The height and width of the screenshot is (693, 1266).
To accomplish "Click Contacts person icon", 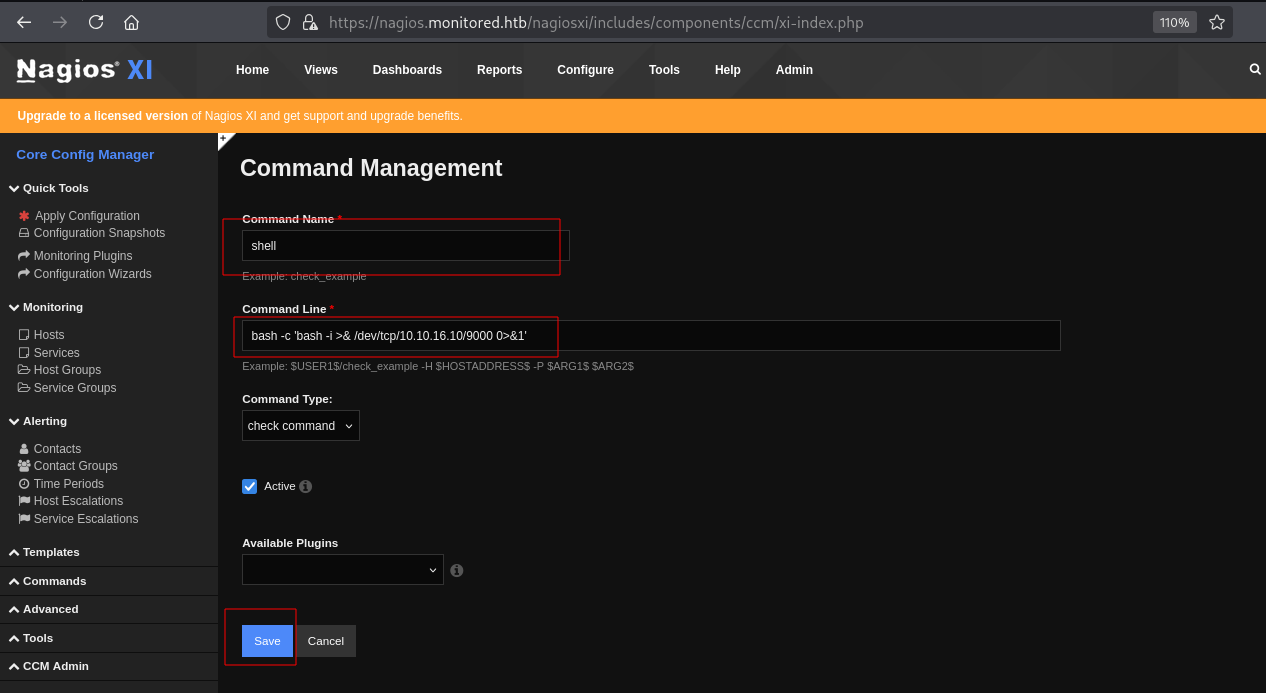I will [x=24, y=449].
